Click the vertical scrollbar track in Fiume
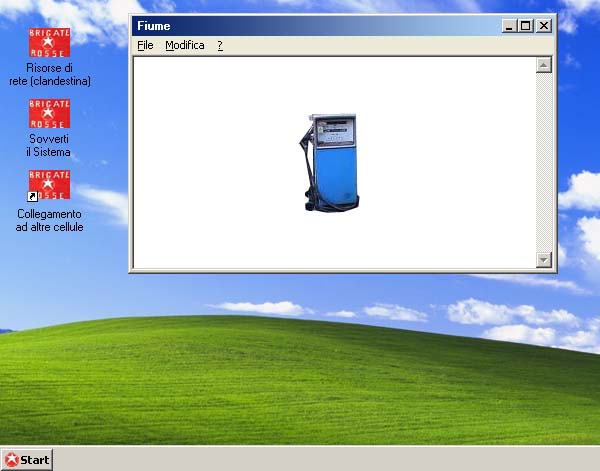The image size is (600, 471). 544,162
